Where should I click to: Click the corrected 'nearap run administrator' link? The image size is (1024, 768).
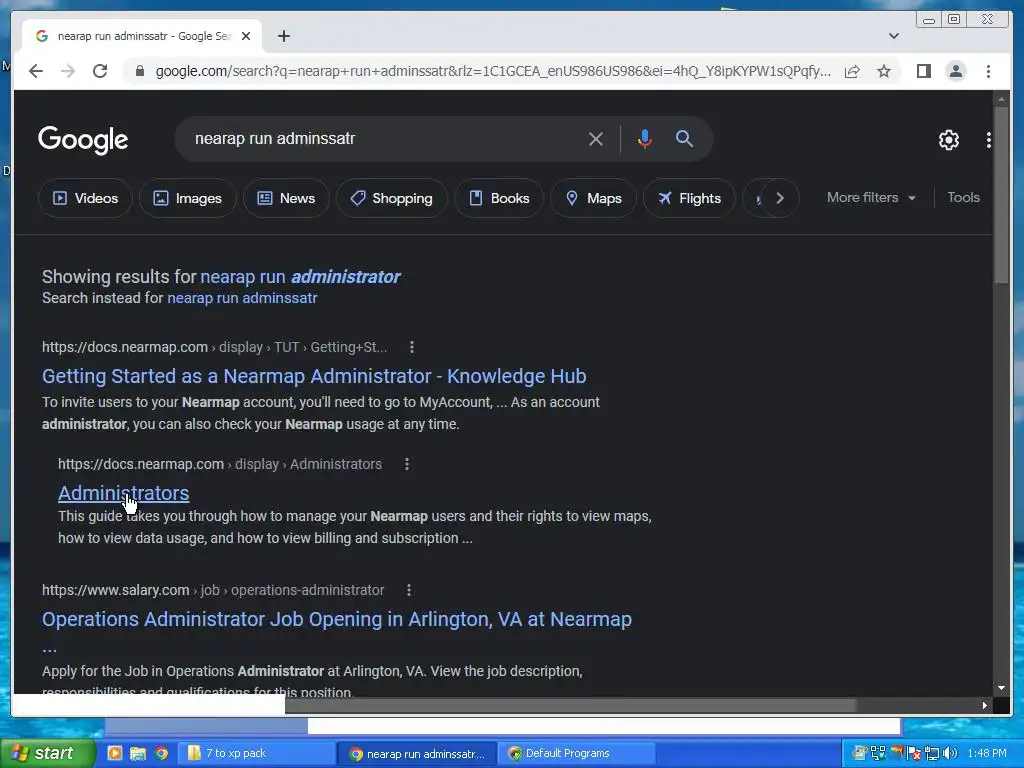click(300, 277)
